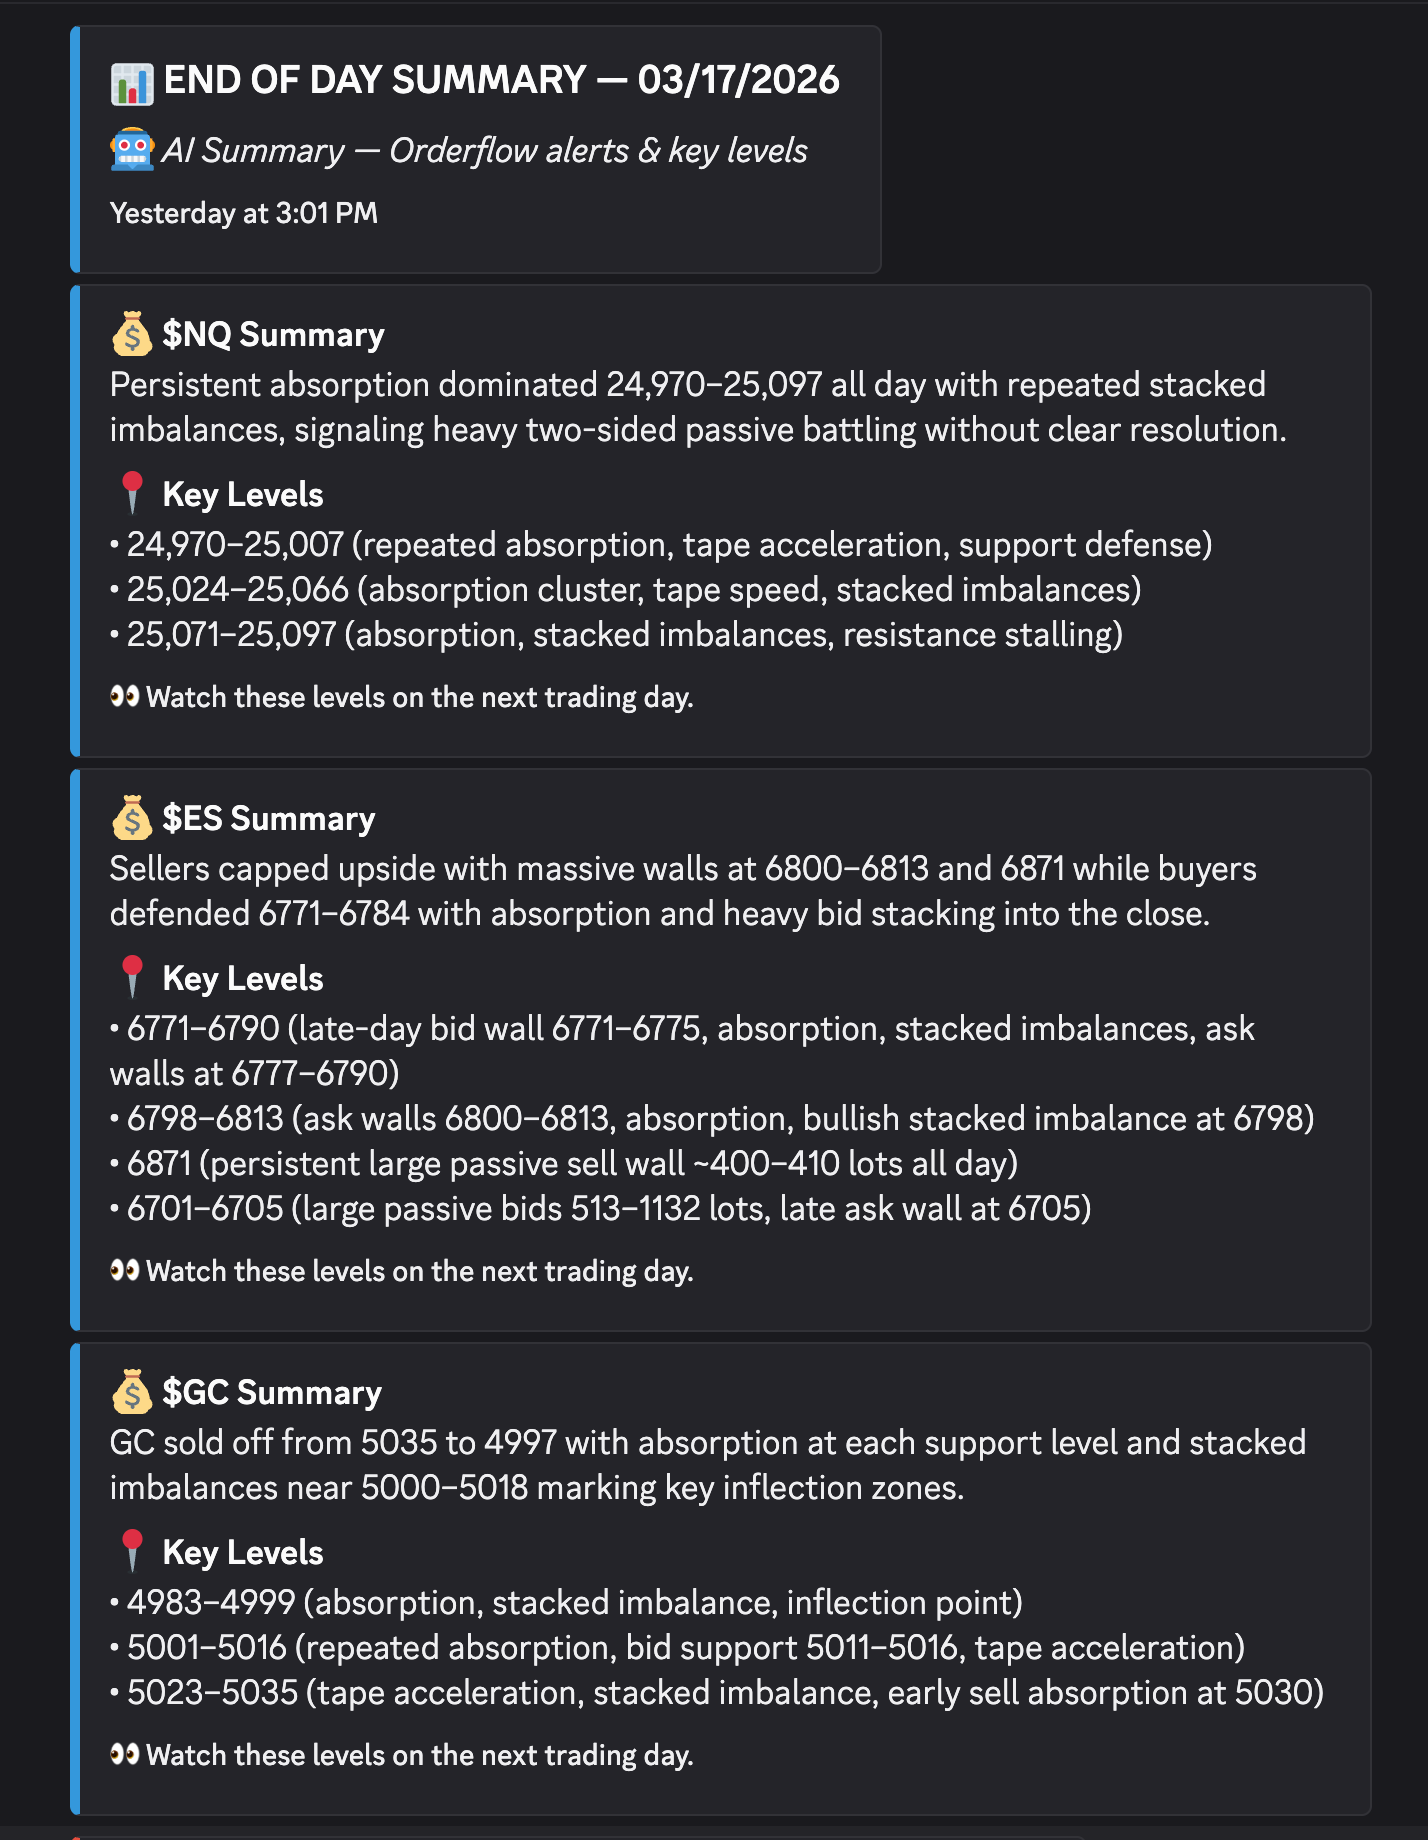Click the AI Summary Orderflow alerts subtitle
1428x1840 pixels.
click(x=484, y=151)
